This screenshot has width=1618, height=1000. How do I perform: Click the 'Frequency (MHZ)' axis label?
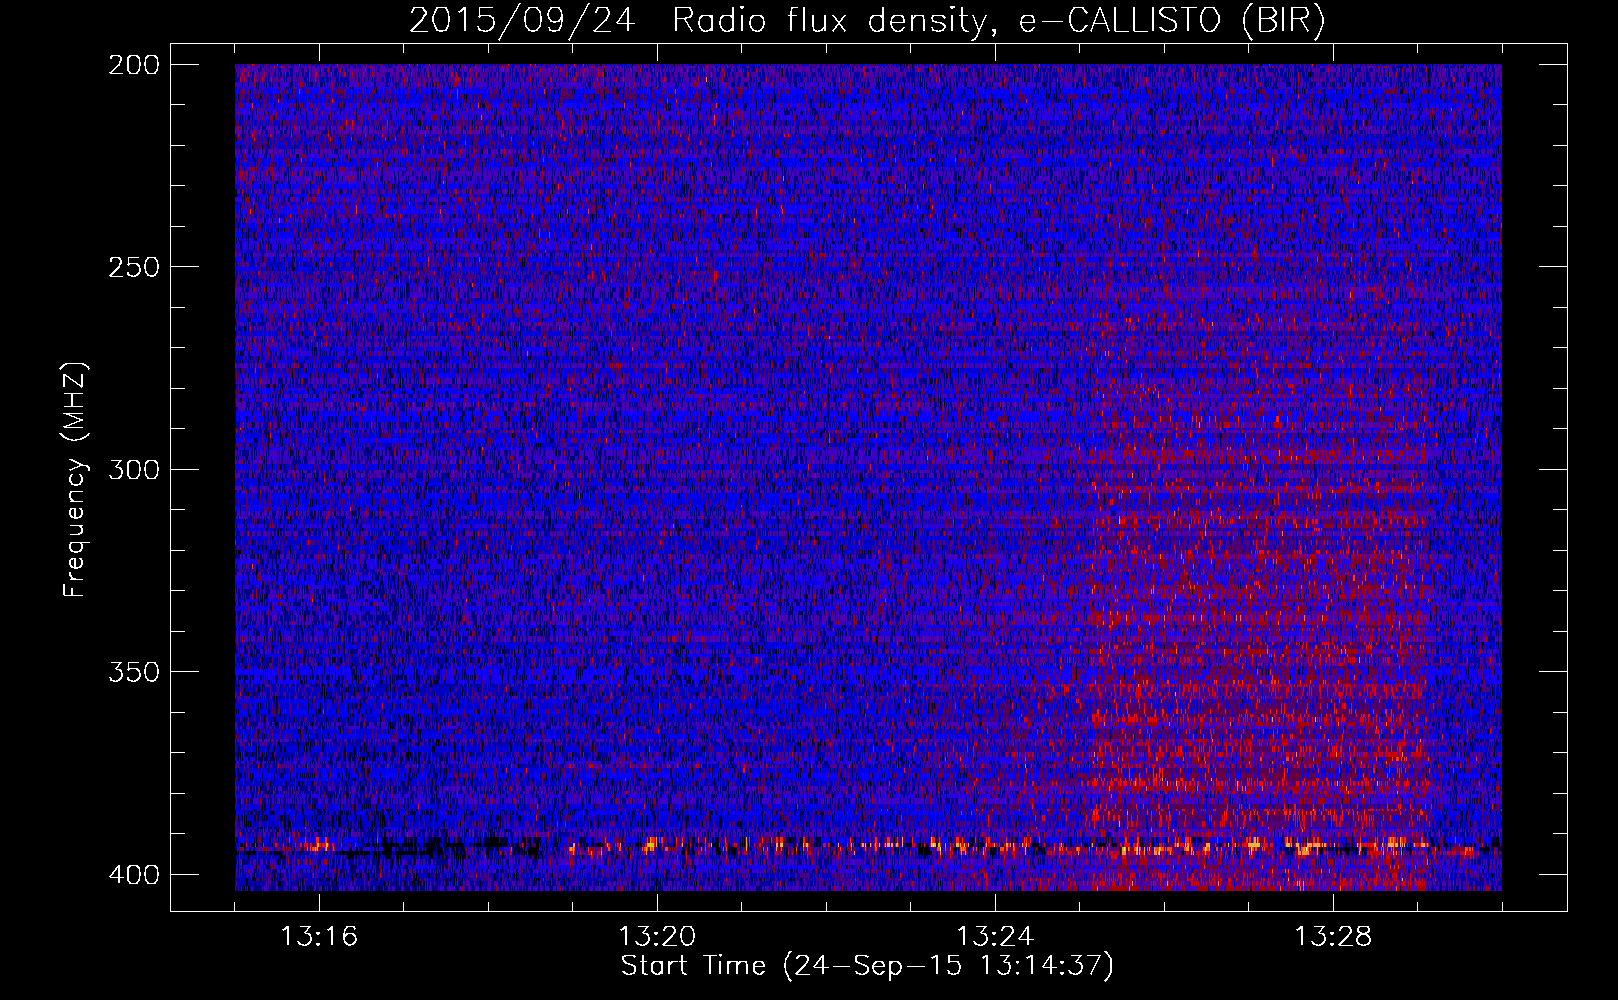(x=75, y=480)
